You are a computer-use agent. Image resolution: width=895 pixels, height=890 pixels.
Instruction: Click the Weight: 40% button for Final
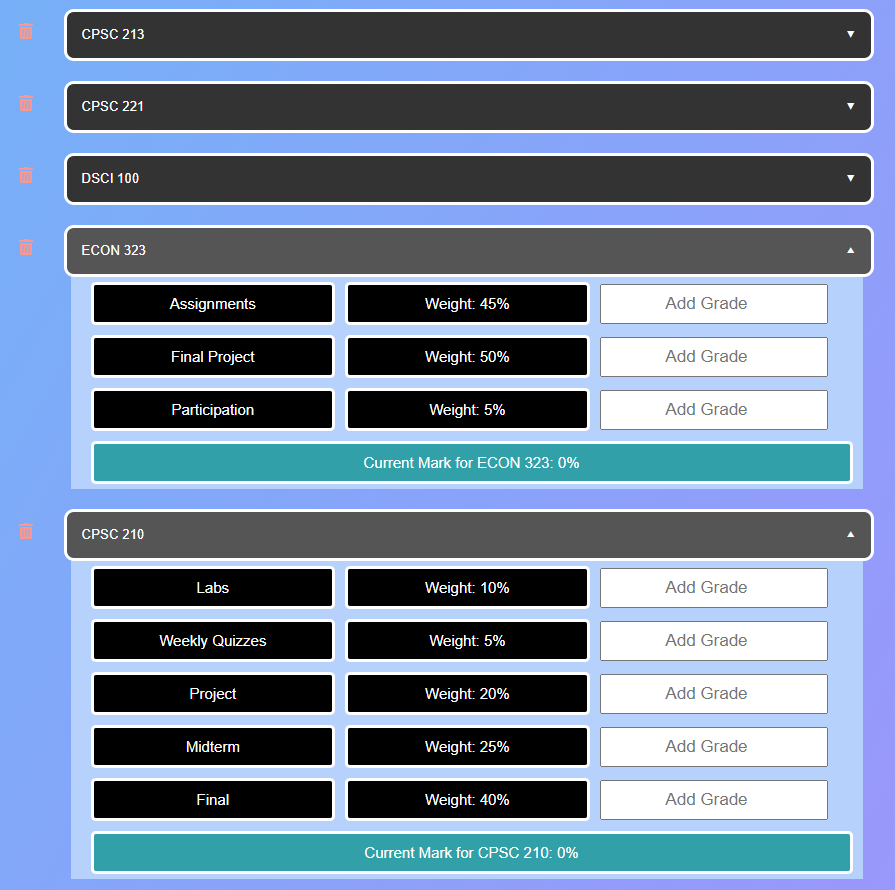(x=467, y=799)
